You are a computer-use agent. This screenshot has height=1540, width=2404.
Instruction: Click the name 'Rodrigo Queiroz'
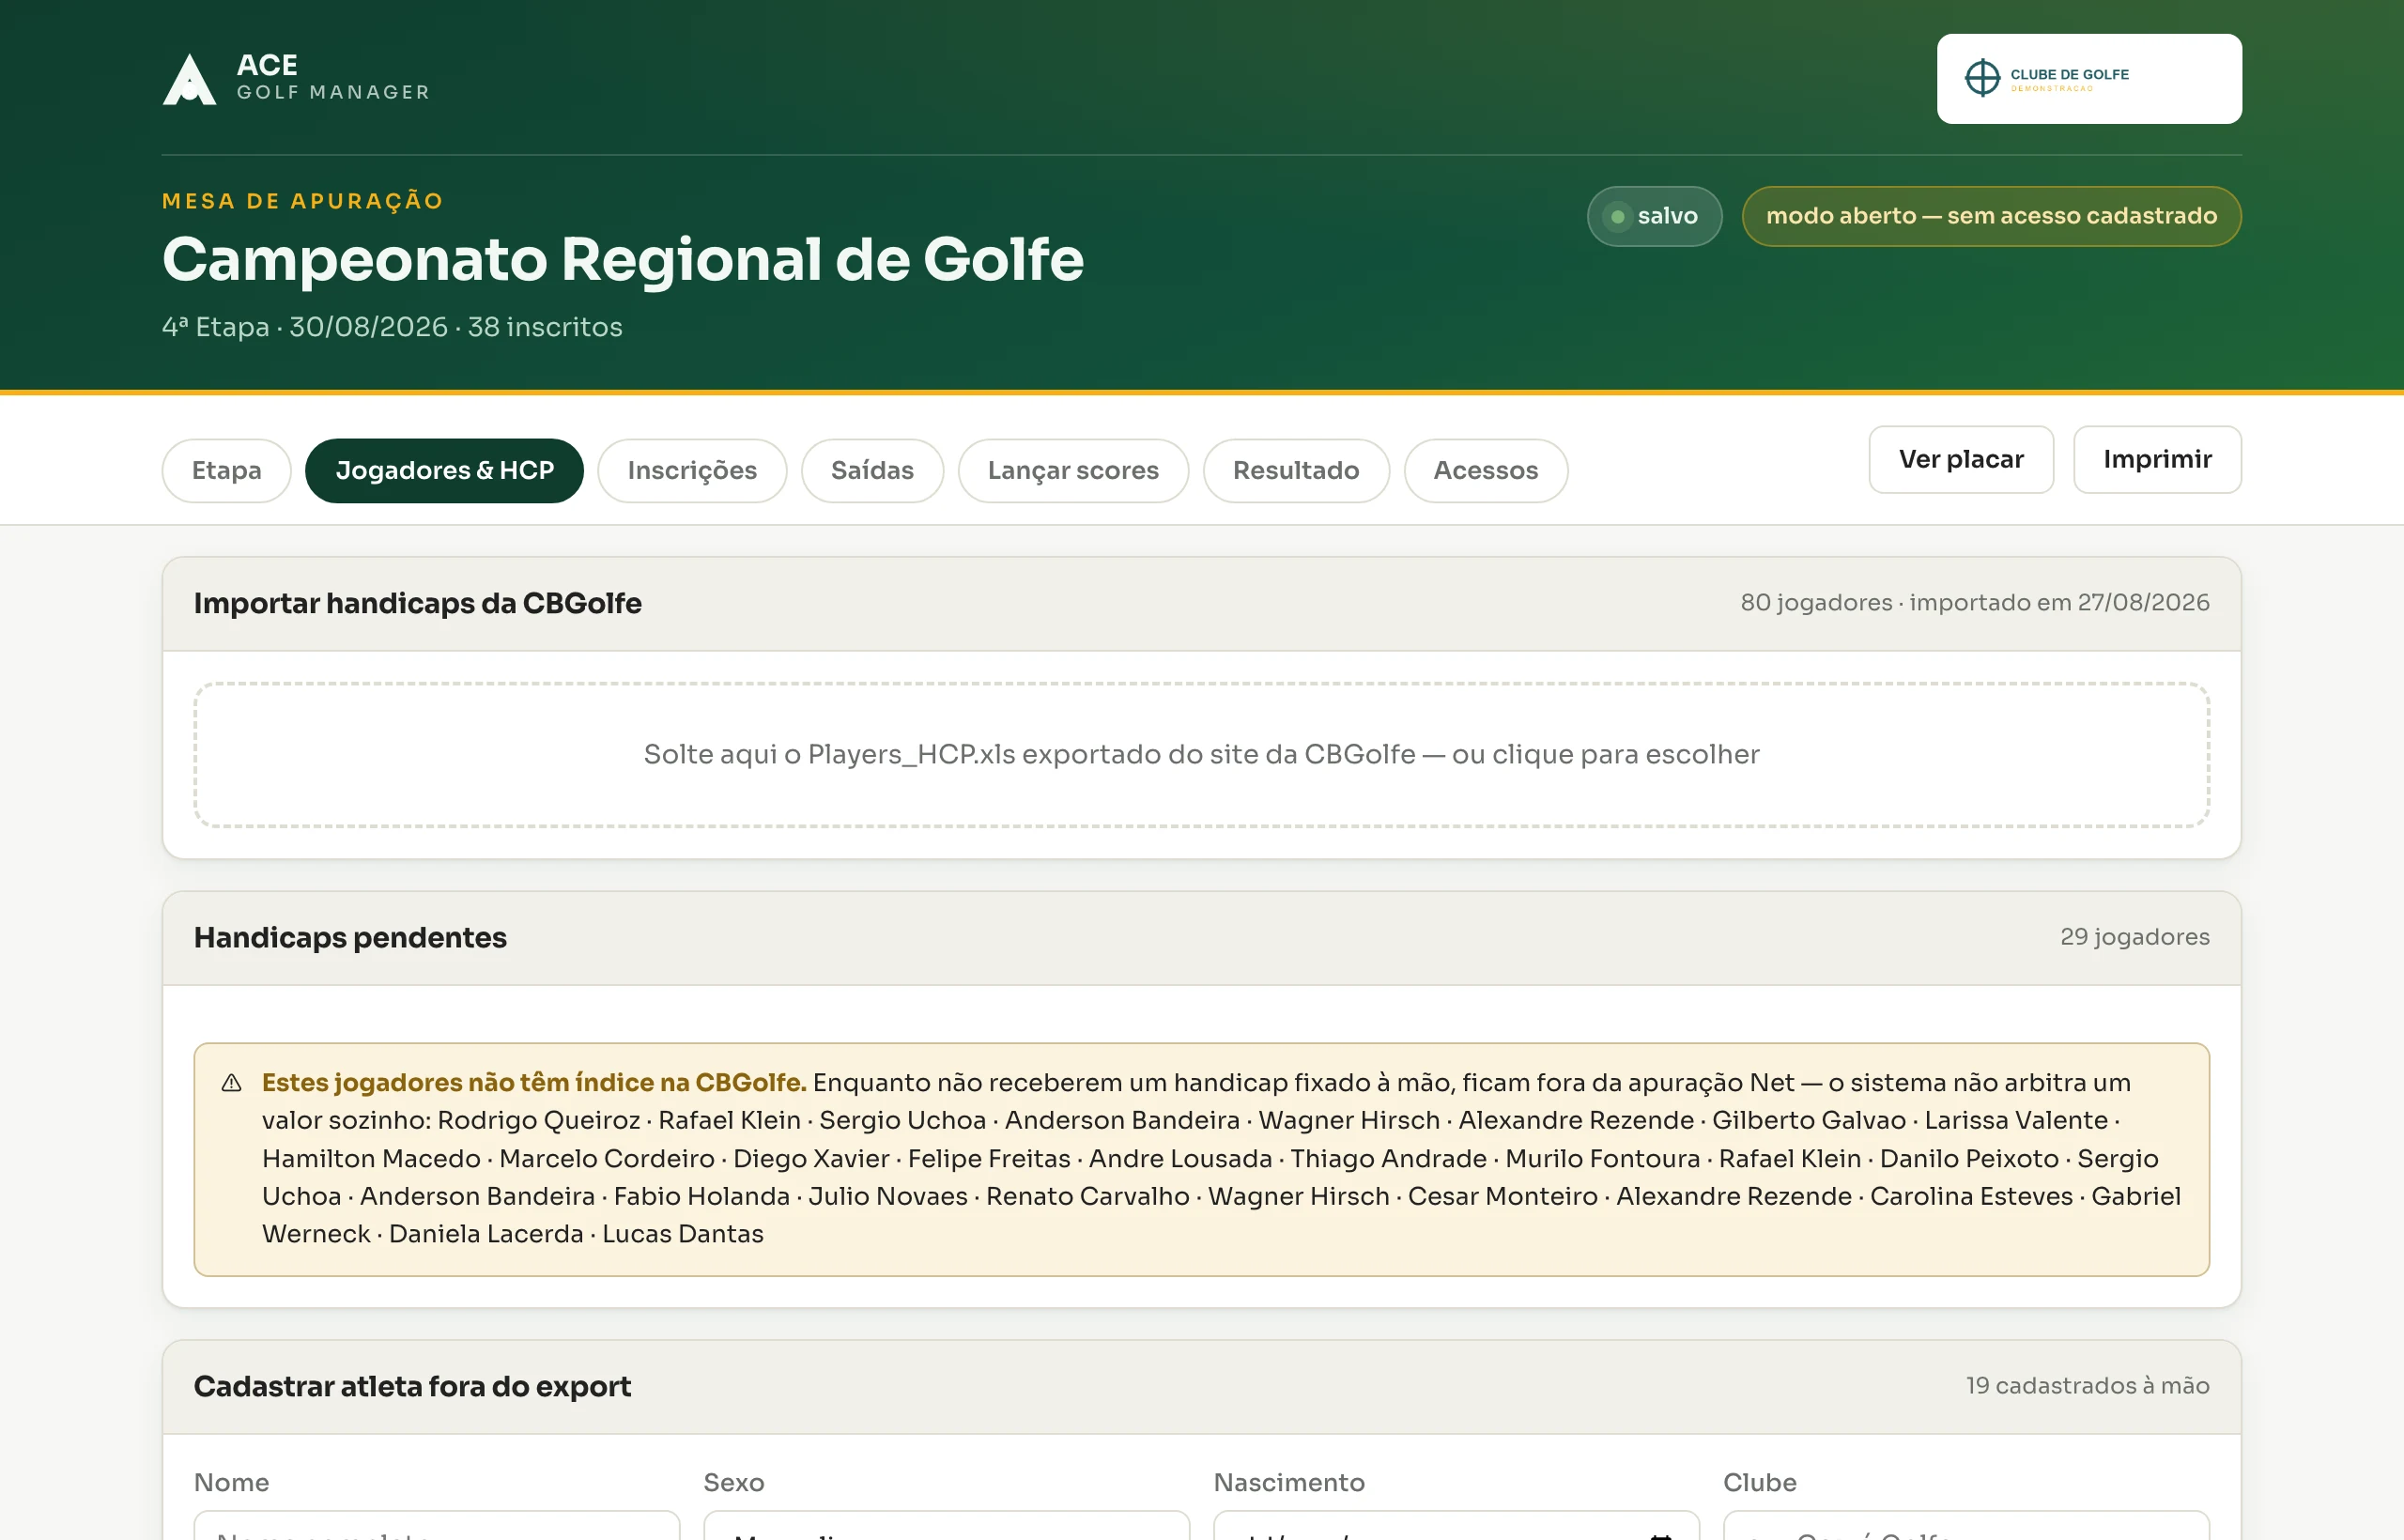click(x=538, y=1120)
